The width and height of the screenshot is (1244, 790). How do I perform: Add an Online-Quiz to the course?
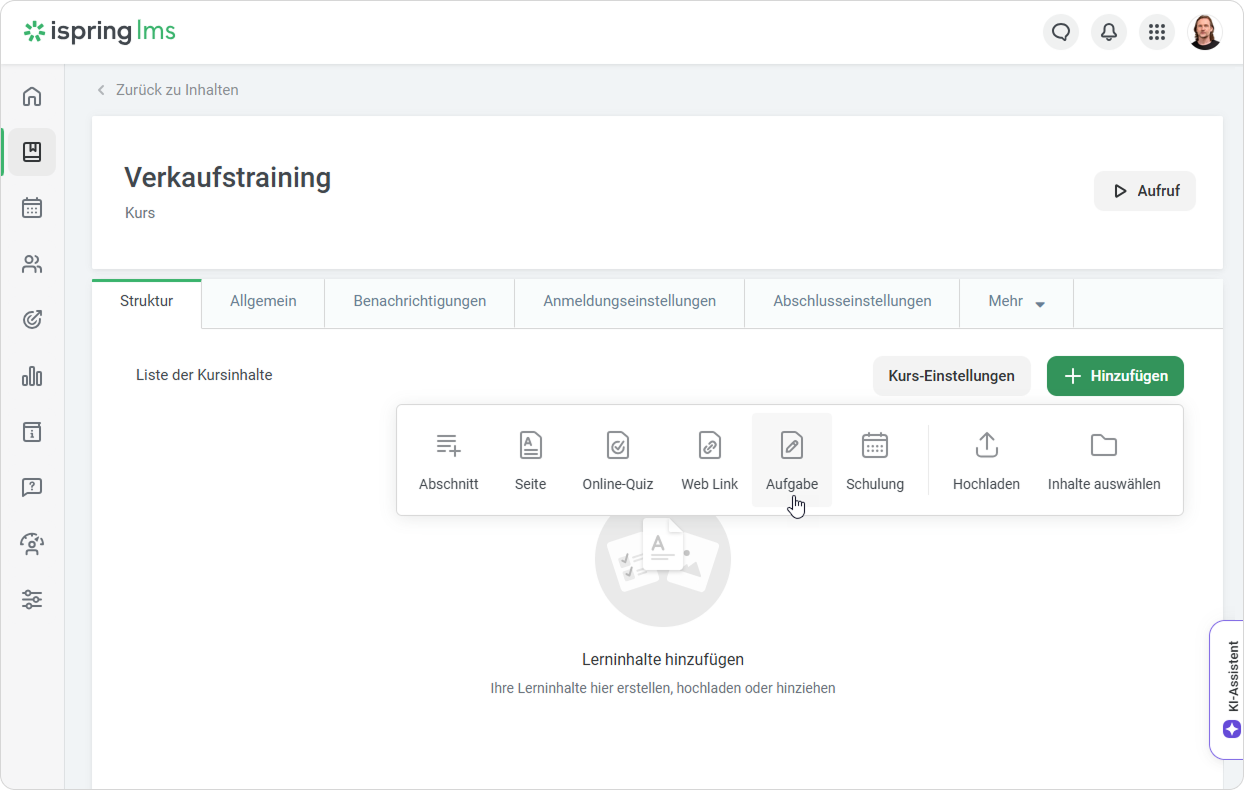pos(617,446)
